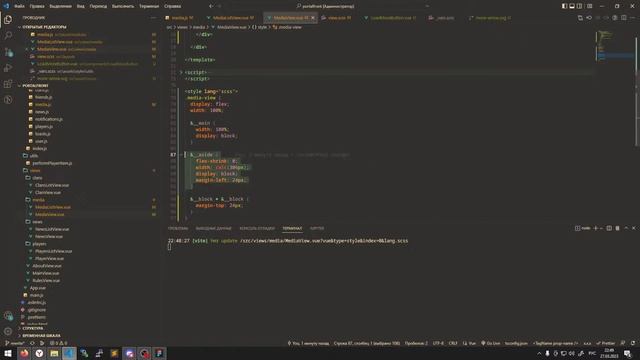
Task: Switch to the _vars.scss editor tab
Action: tap(444, 18)
